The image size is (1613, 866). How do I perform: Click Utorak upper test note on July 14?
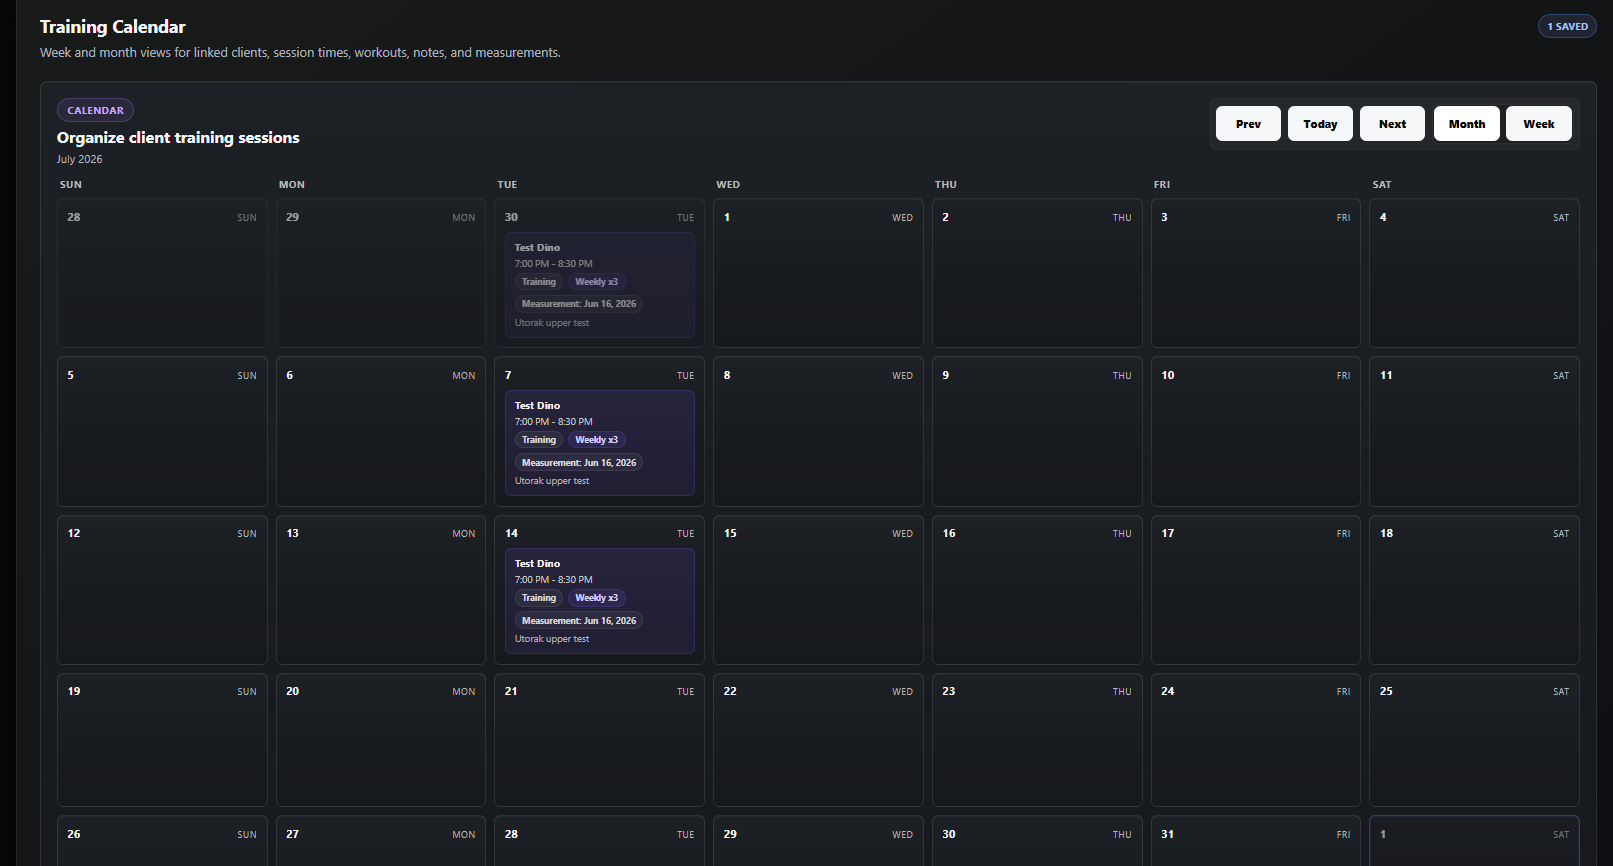point(552,639)
